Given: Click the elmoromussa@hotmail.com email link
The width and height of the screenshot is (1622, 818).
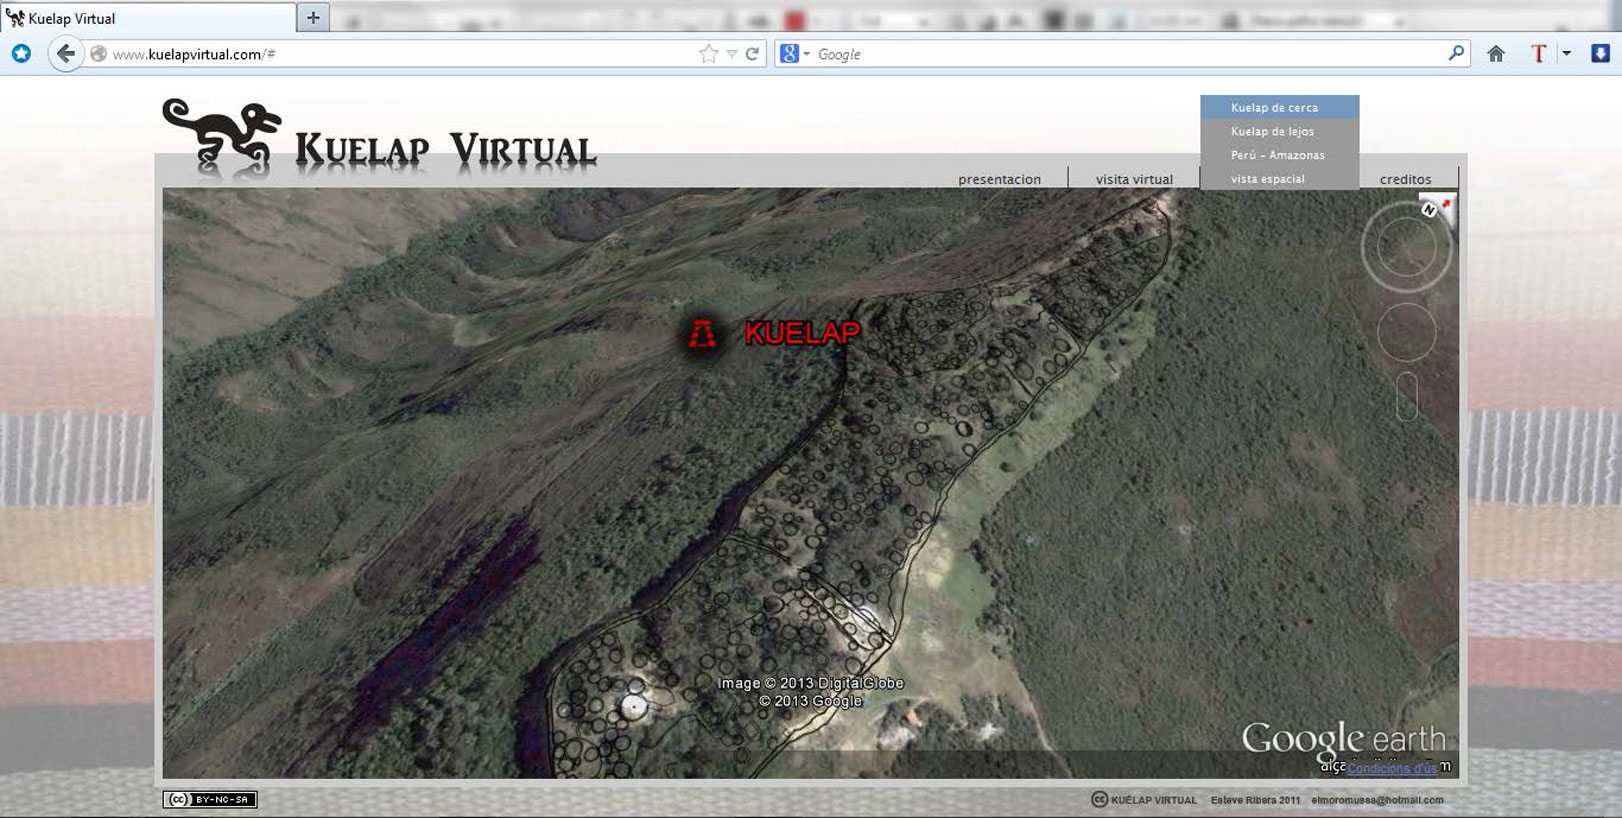Looking at the screenshot, I should click(x=1377, y=800).
